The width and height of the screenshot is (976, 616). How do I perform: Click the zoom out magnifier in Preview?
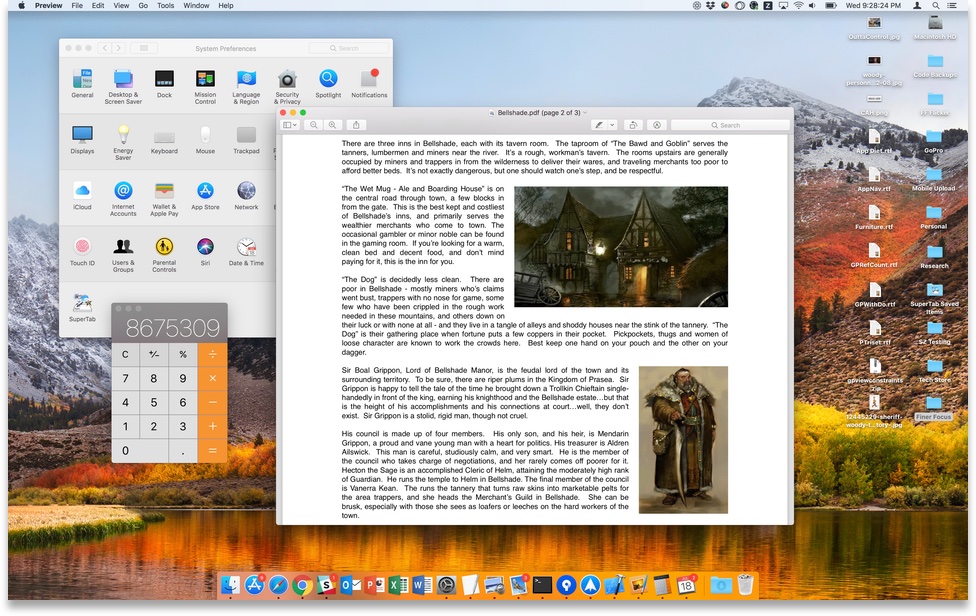tap(314, 125)
